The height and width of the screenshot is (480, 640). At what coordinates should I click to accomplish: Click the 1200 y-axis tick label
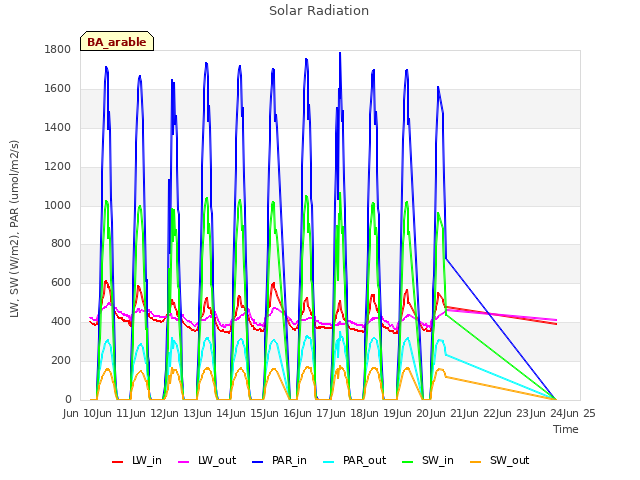58,167
